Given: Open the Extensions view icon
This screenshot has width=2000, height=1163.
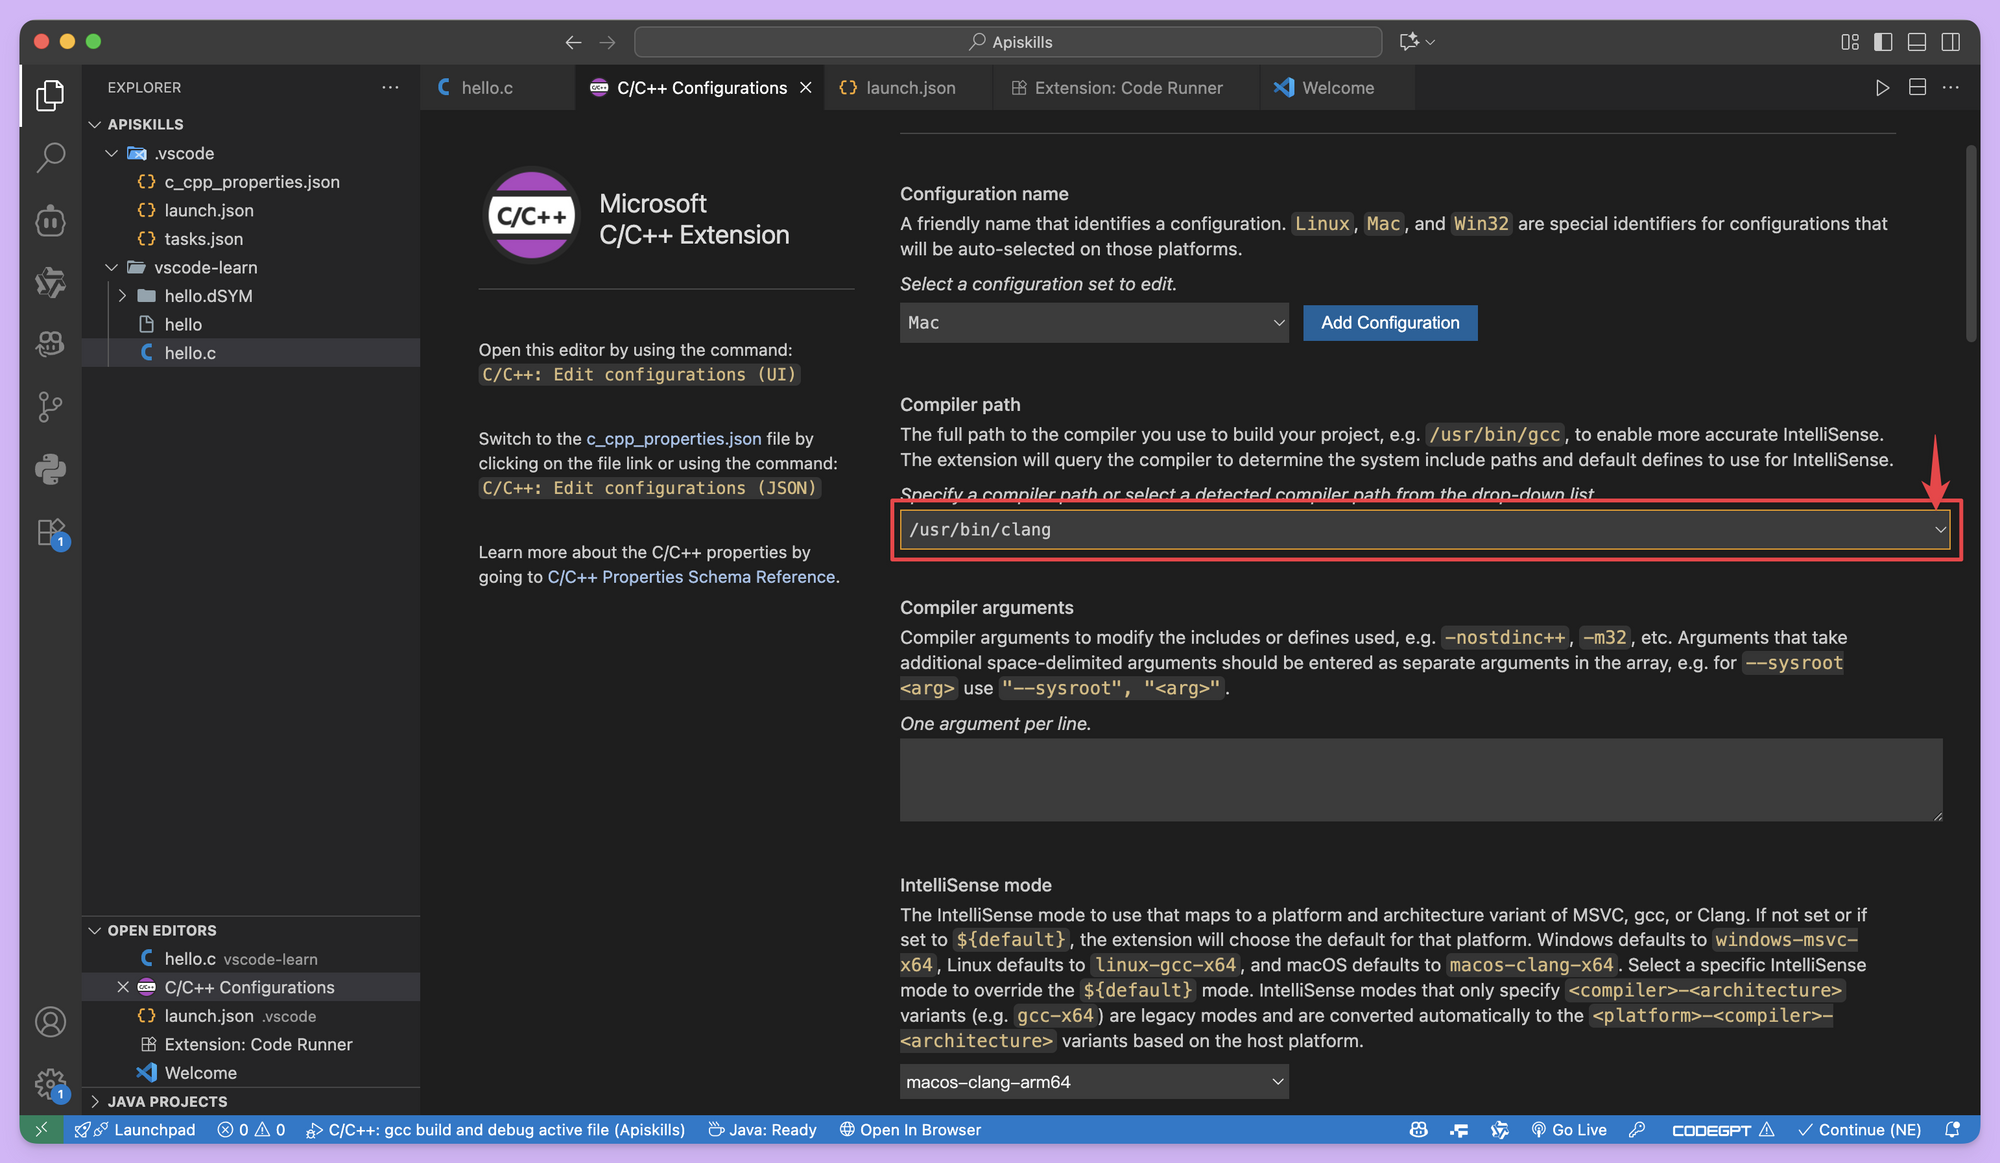Looking at the screenshot, I should point(50,532).
